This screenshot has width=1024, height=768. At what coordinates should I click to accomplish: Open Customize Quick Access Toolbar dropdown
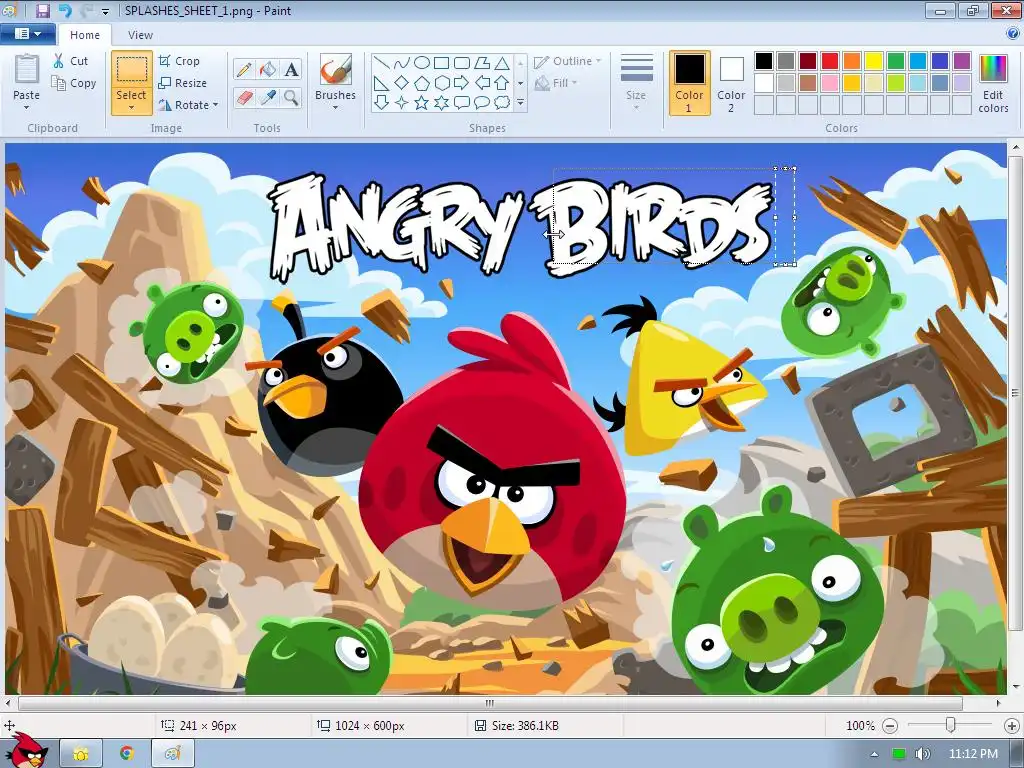click(106, 11)
